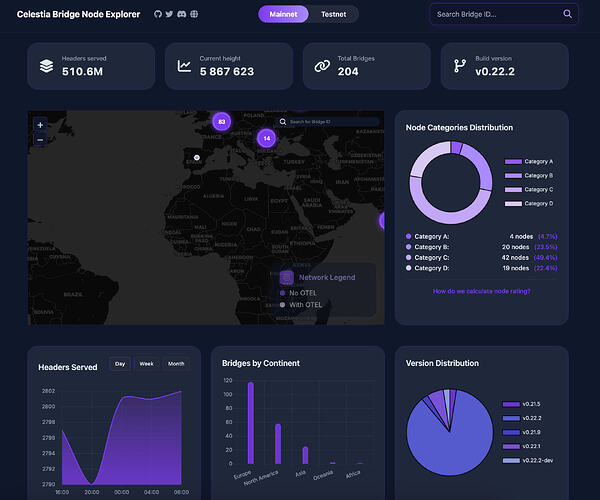600x500 pixels.
Task: Open the website globe icon in header
Action: pyautogui.click(x=194, y=14)
